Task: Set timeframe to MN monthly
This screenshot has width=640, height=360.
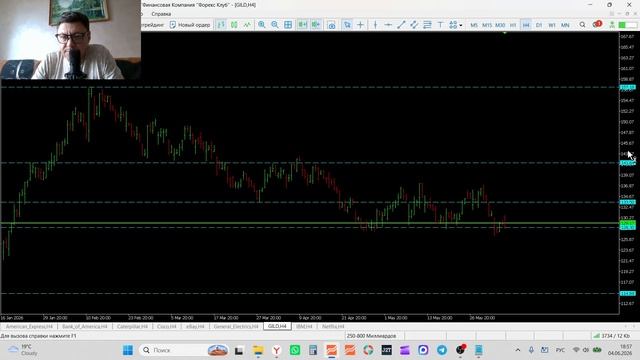Action: (x=565, y=25)
